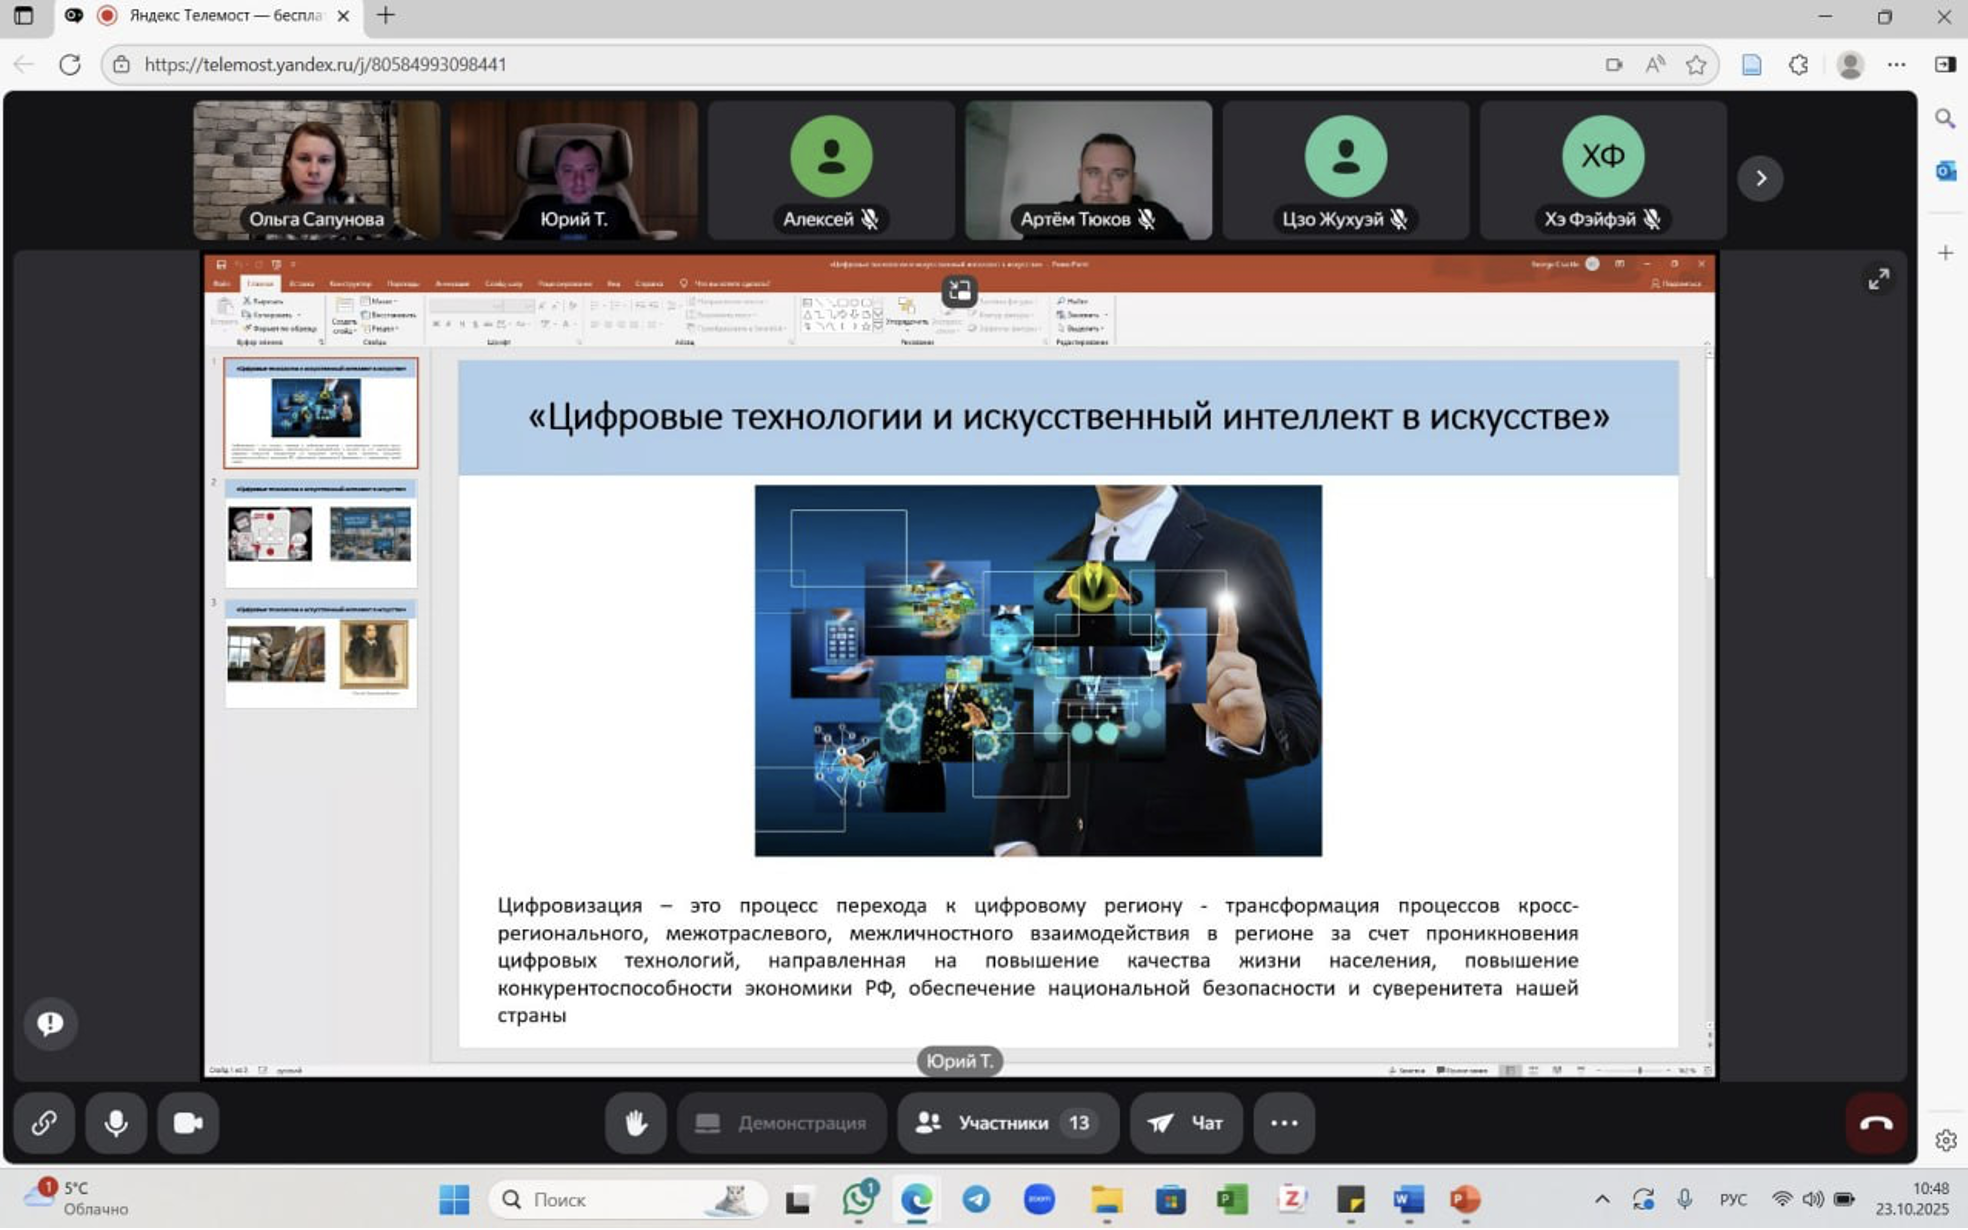
Task: Click the picture-in-picture icon above slide
Action: click(x=959, y=291)
